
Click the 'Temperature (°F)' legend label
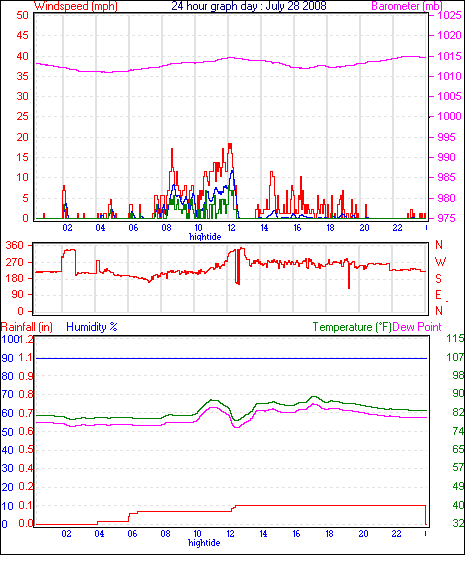(x=352, y=327)
